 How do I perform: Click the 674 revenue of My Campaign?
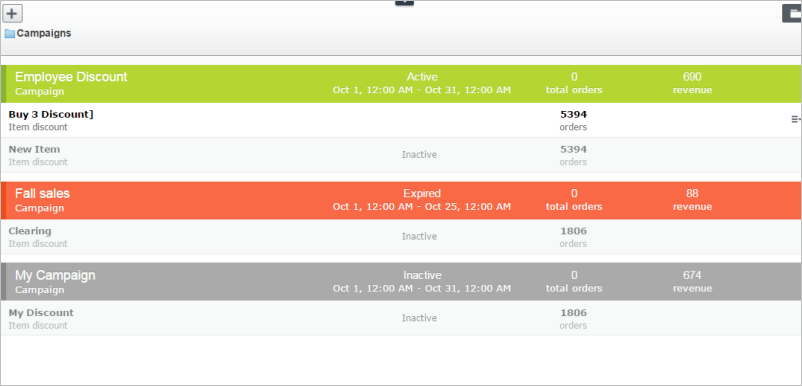(692, 275)
